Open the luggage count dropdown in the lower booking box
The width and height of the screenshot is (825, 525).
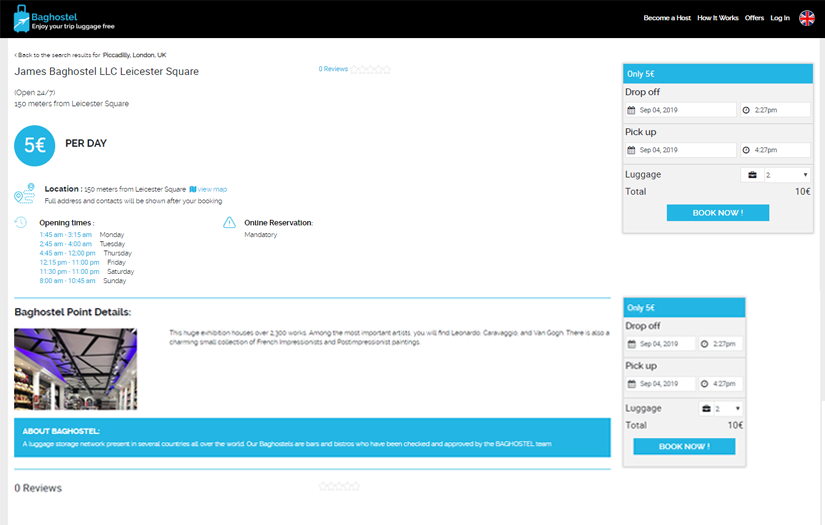[x=728, y=408]
